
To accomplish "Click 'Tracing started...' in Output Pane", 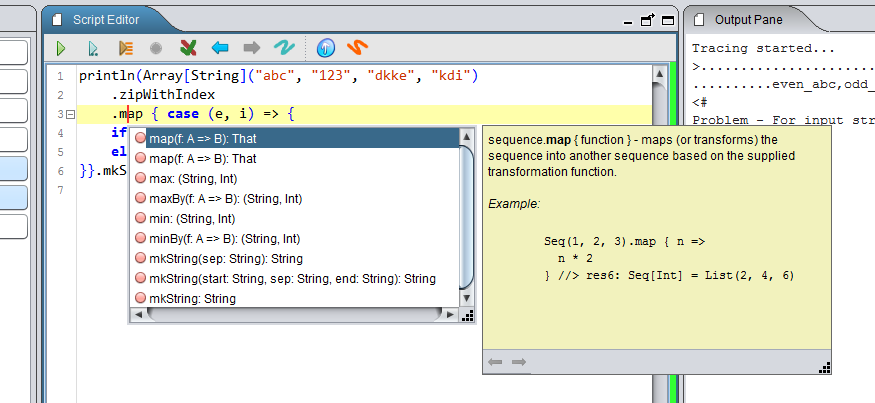I will (x=763, y=49).
